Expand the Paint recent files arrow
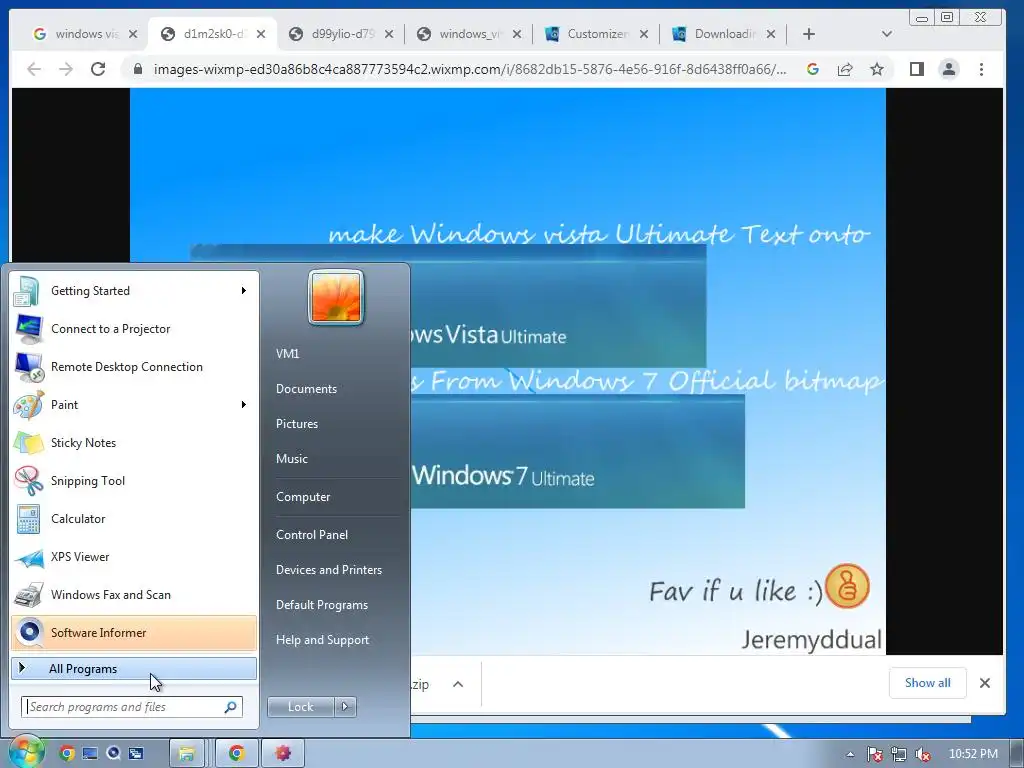The height and width of the screenshot is (768, 1024). [244, 404]
